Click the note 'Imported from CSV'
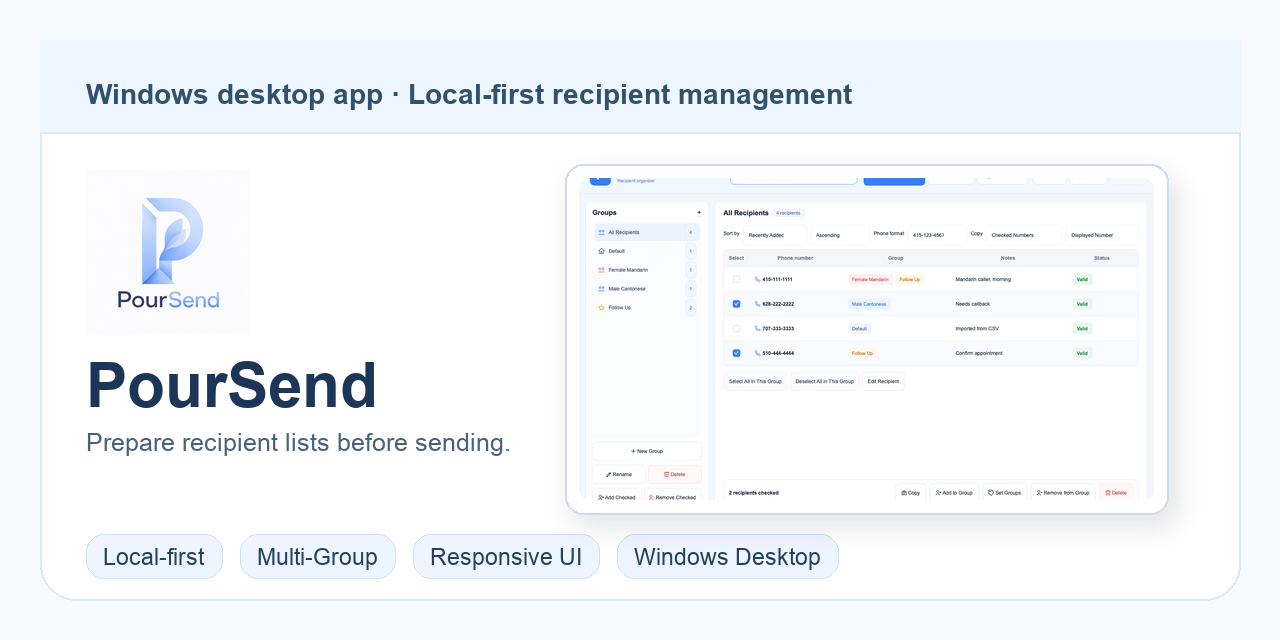This screenshot has height=640, width=1280. pos(977,328)
